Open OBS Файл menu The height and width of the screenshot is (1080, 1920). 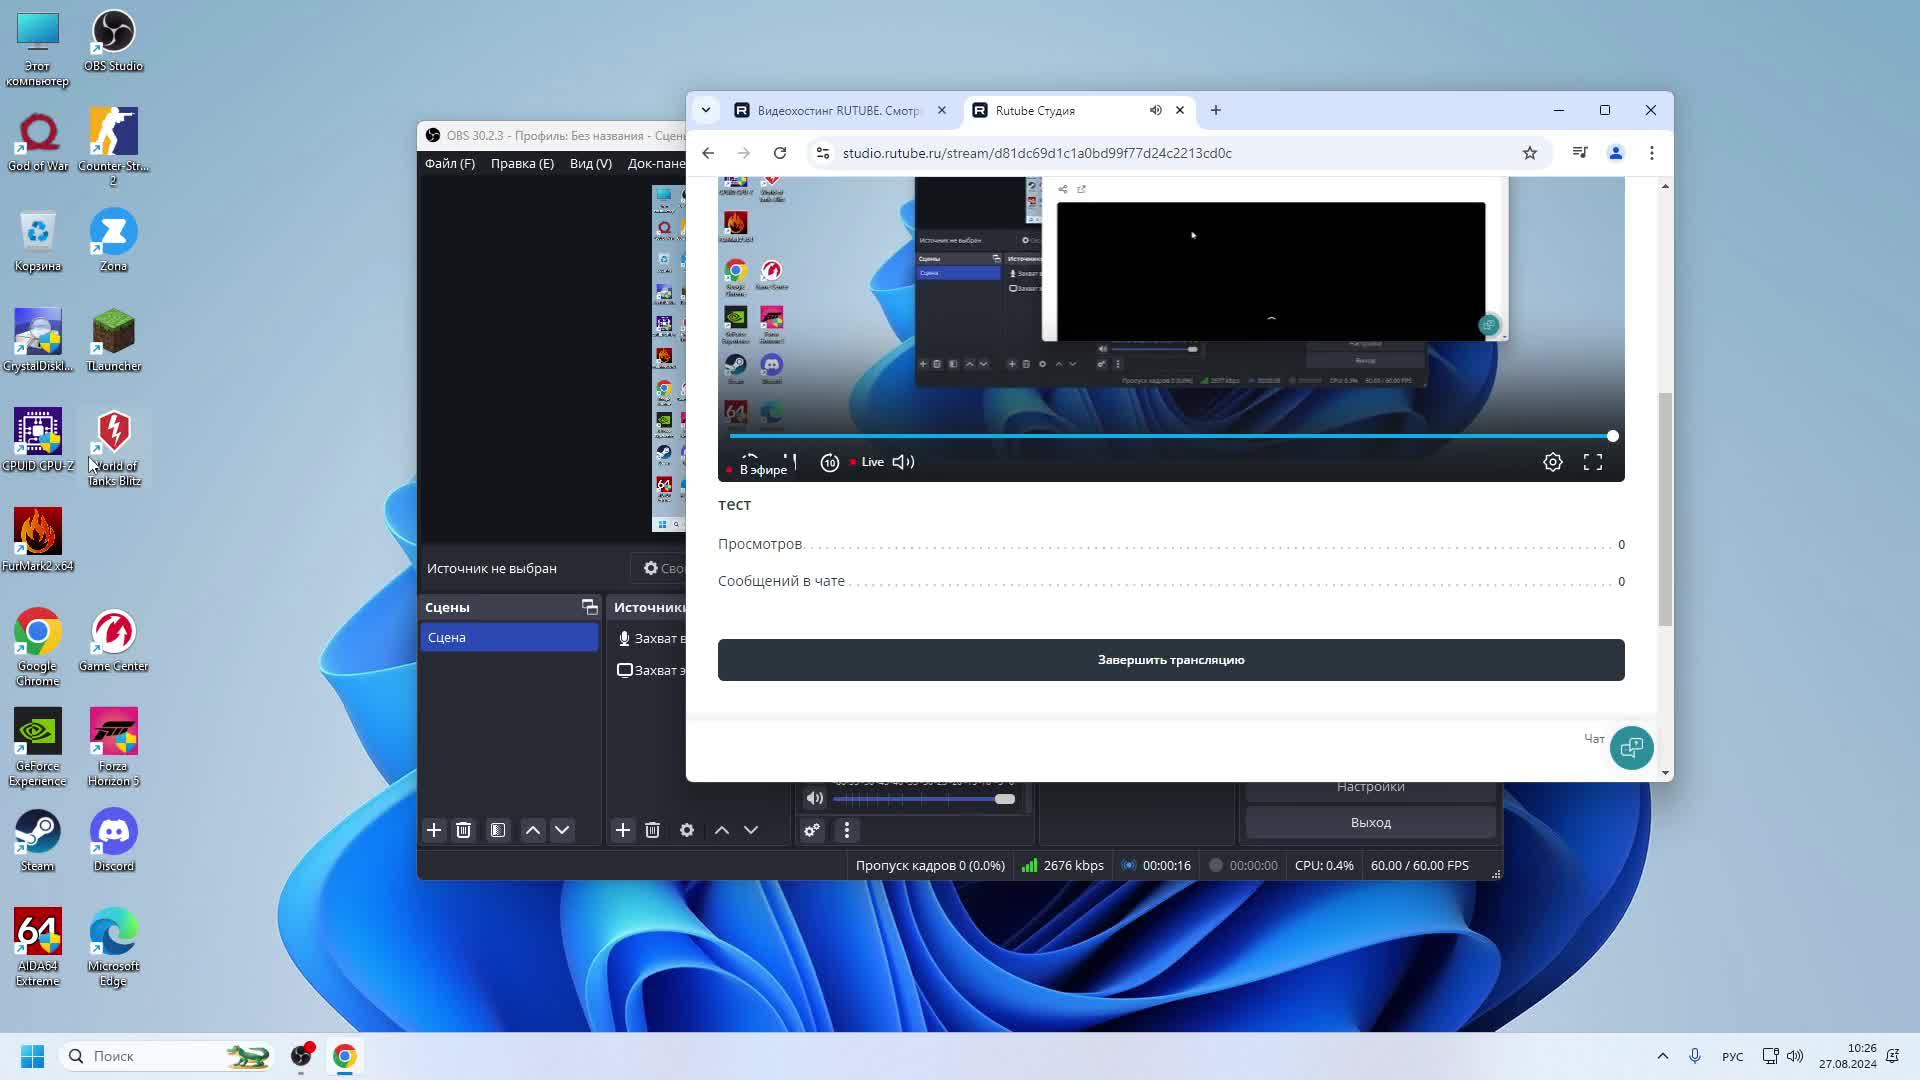pyautogui.click(x=450, y=163)
